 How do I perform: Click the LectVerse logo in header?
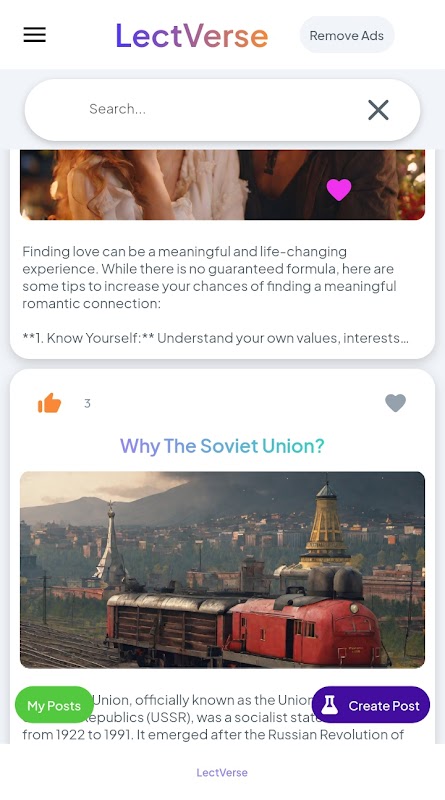coord(191,35)
